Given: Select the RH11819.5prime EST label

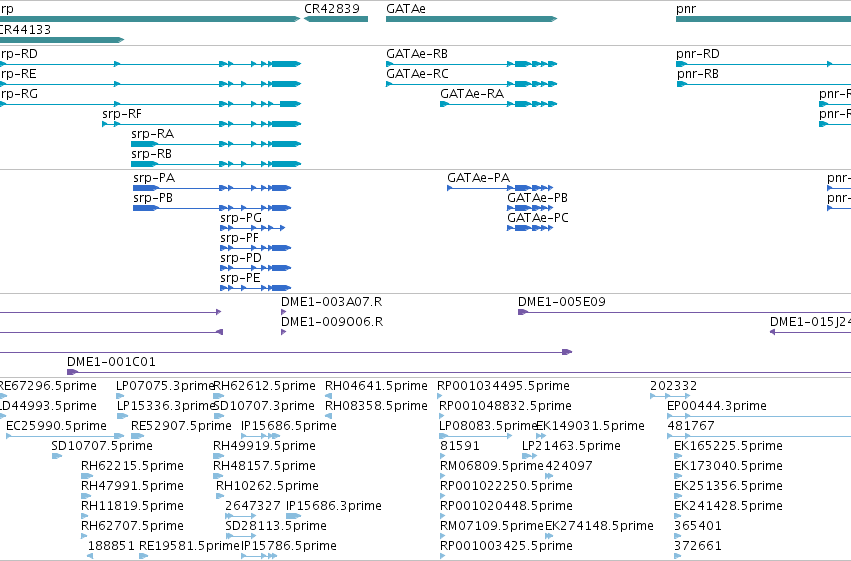Looking at the screenshot, I should pos(132,506).
